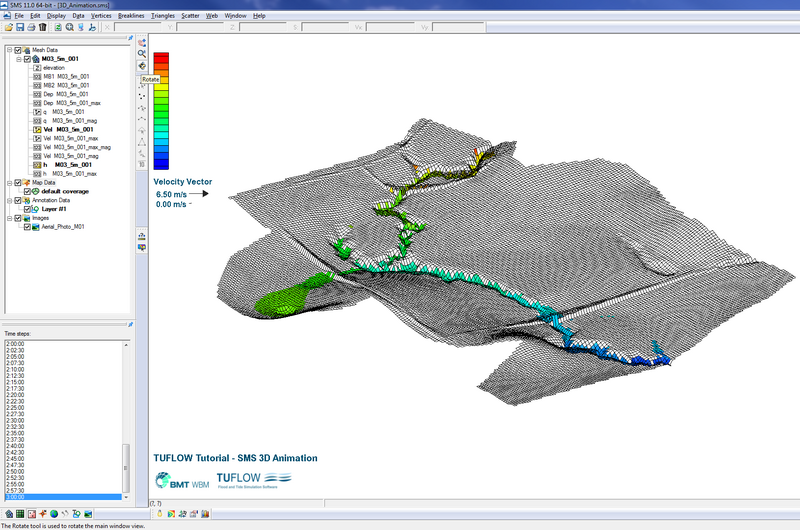
Task: Uncheck the default coverage checkbox
Action: 27,191
